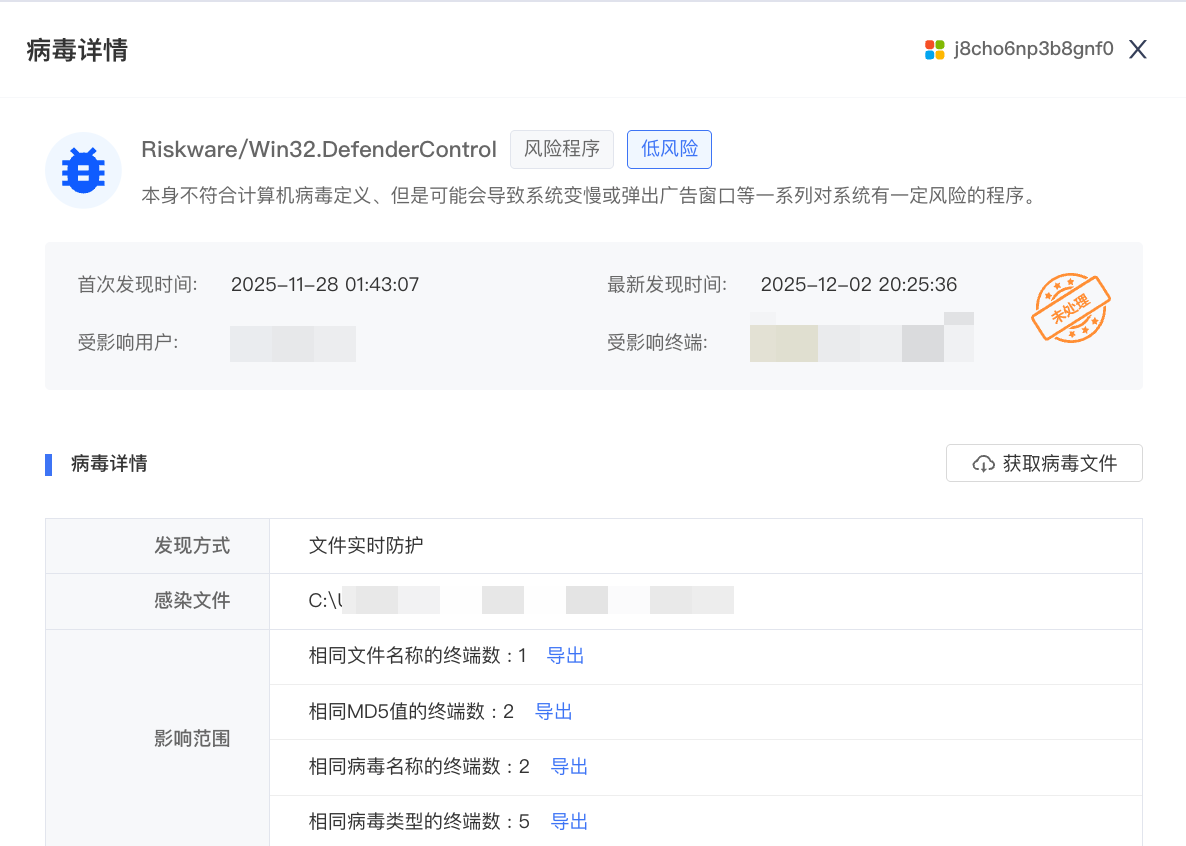The width and height of the screenshot is (1186, 846).
Task: Click the 风险程序 tag
Action: pos(562,149)
